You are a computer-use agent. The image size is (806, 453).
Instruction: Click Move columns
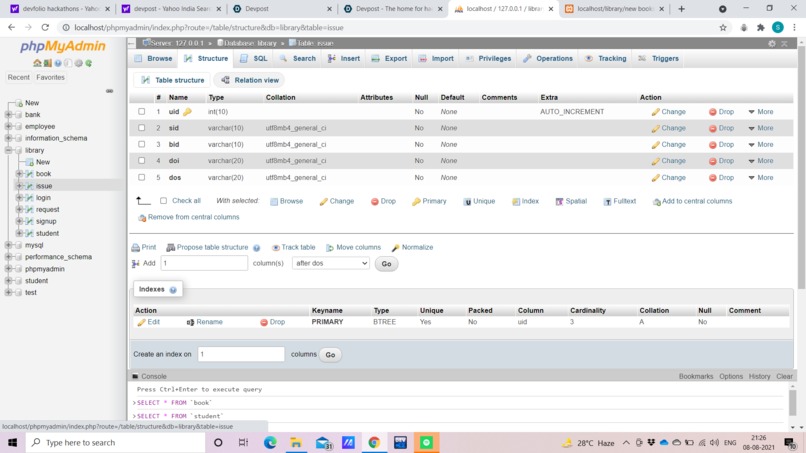click(x=354, y=247)
